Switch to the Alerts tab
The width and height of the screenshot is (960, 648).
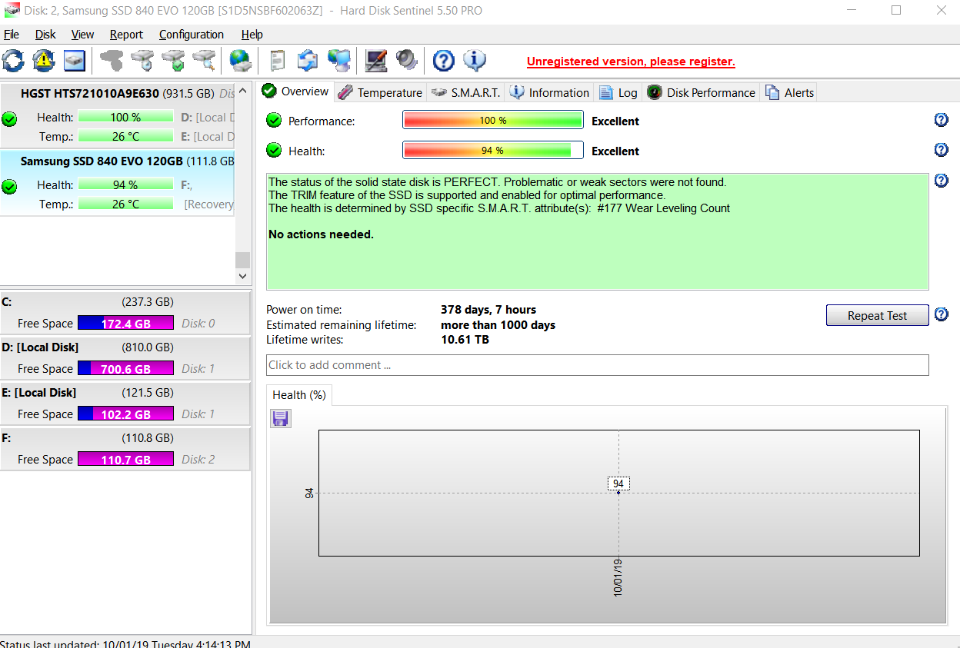pos(790,92)
